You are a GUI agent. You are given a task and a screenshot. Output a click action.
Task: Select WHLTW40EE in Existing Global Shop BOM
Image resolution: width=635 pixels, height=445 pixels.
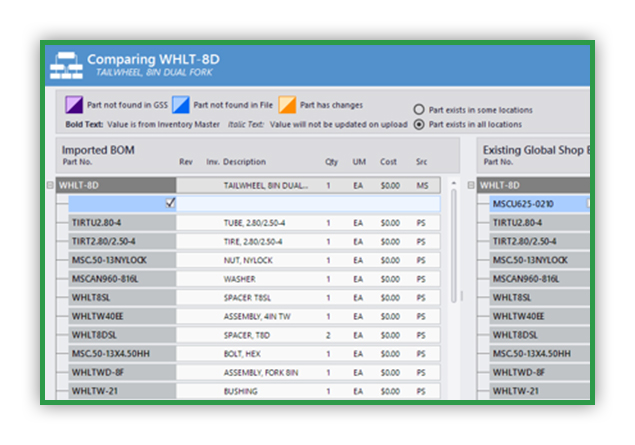pyautogui.click(x=539, y=316)
